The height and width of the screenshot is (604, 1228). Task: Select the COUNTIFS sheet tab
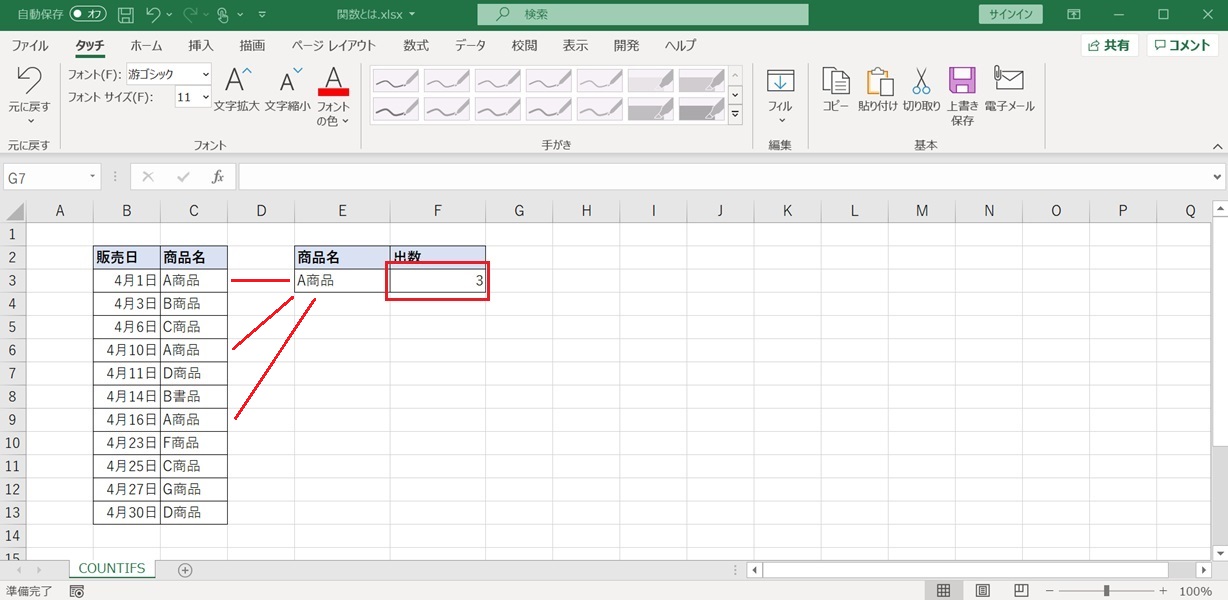[111, 569]
